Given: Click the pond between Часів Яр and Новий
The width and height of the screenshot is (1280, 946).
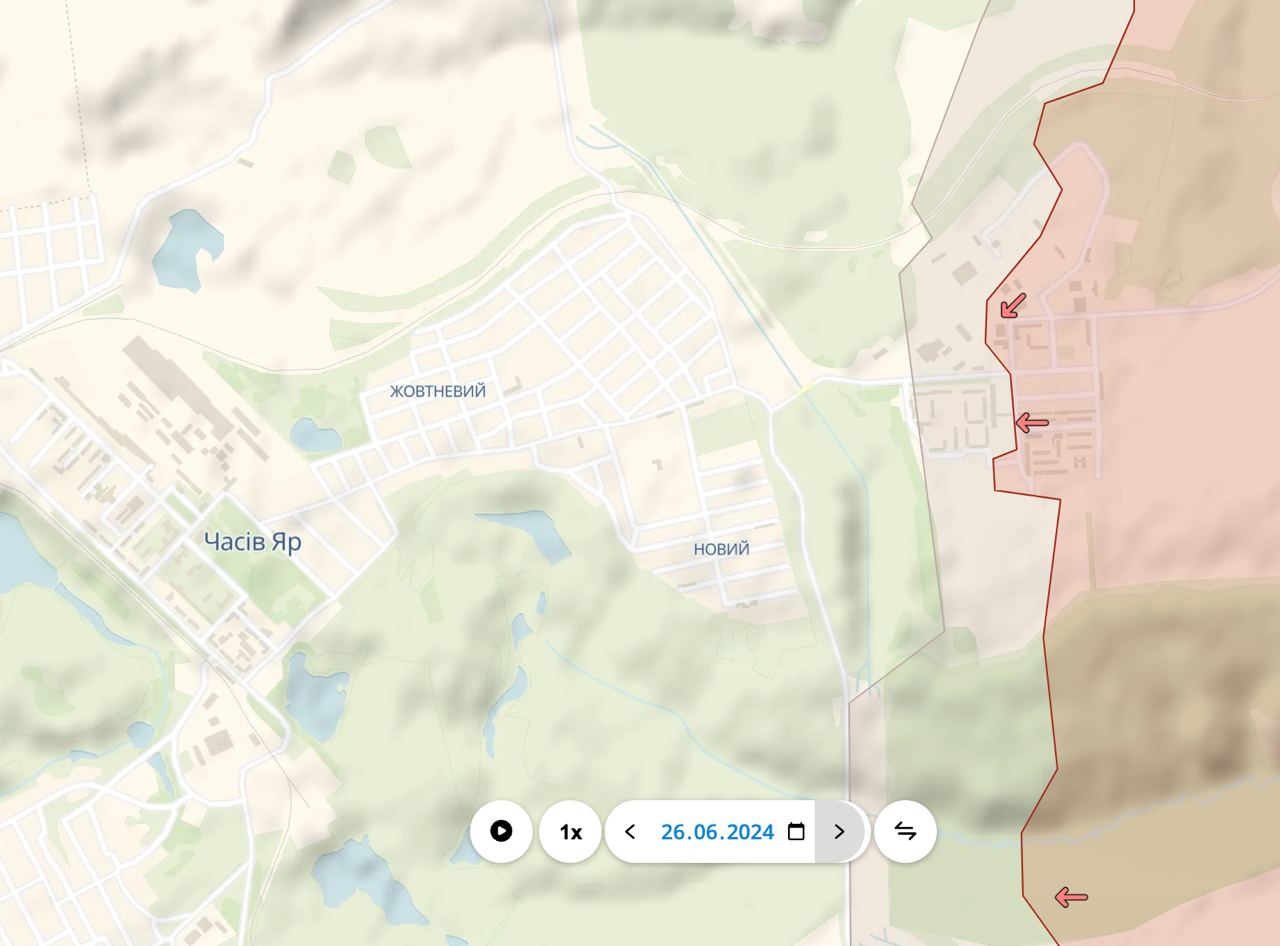Looking at the screenshot, I should (522, 534).
